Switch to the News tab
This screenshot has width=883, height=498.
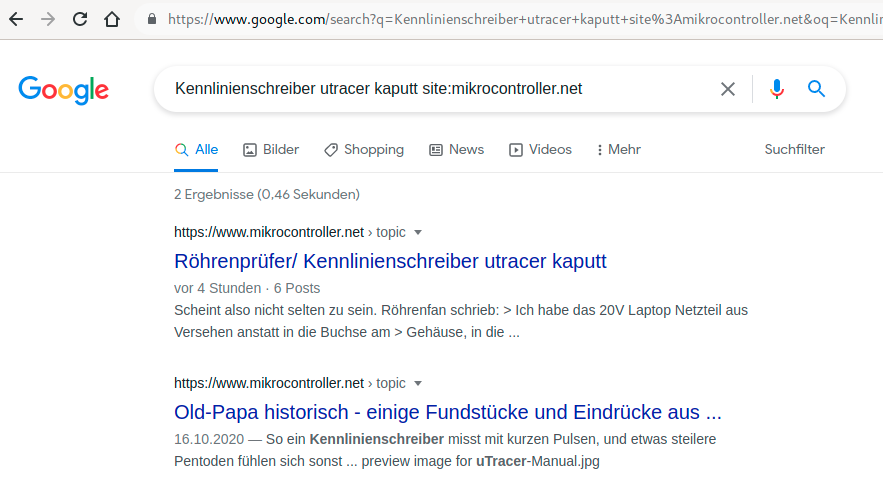[457, 149]
